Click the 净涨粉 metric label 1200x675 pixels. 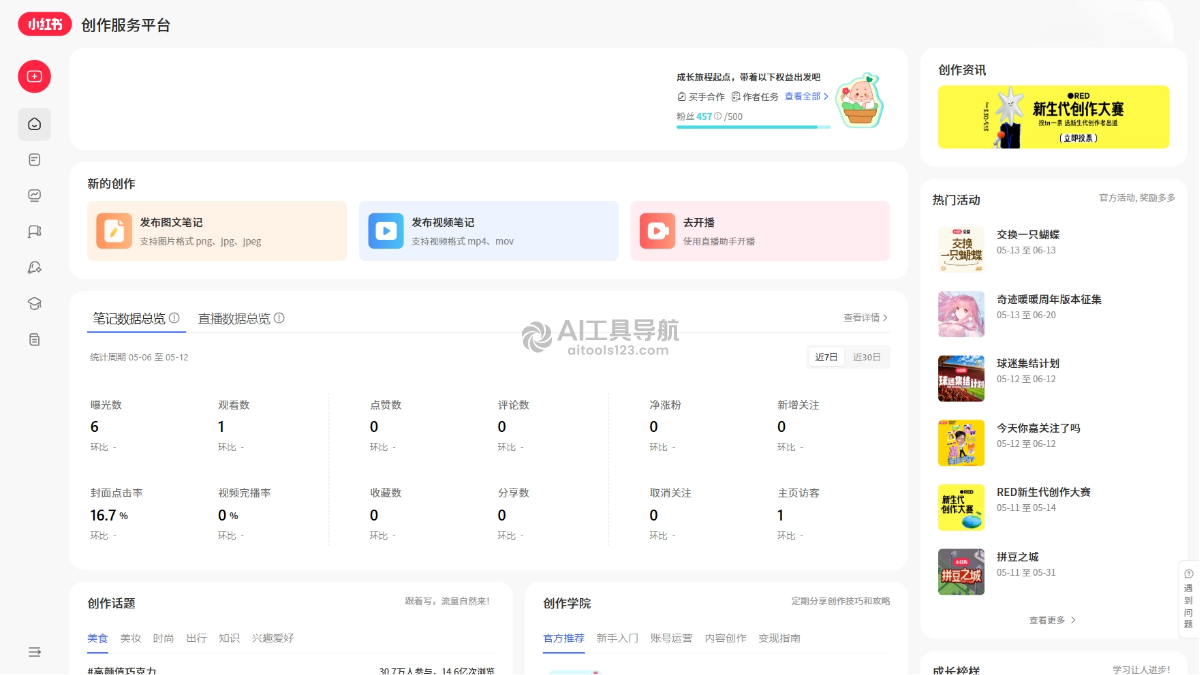665,405
